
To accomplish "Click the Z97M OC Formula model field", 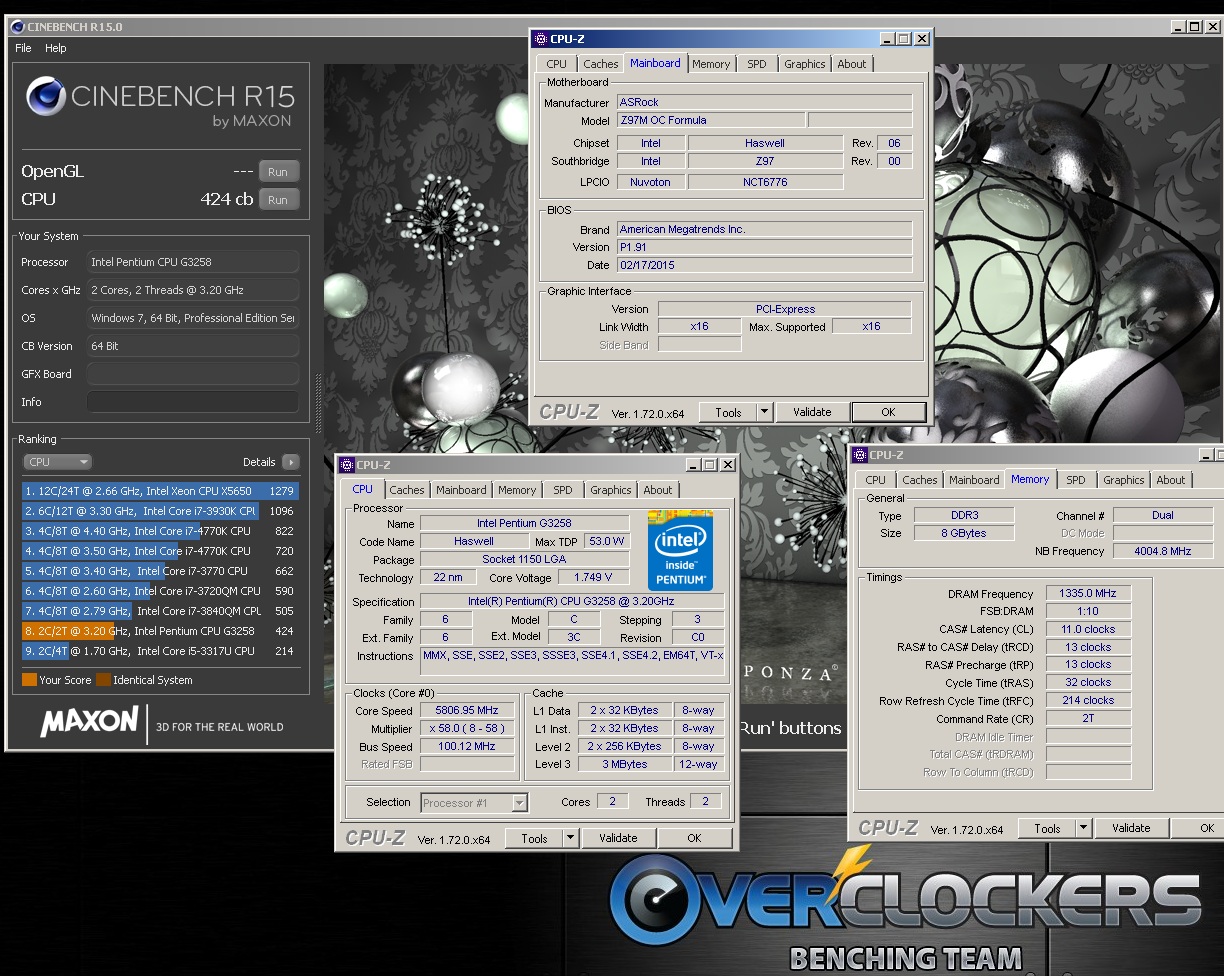I will 710,120.
